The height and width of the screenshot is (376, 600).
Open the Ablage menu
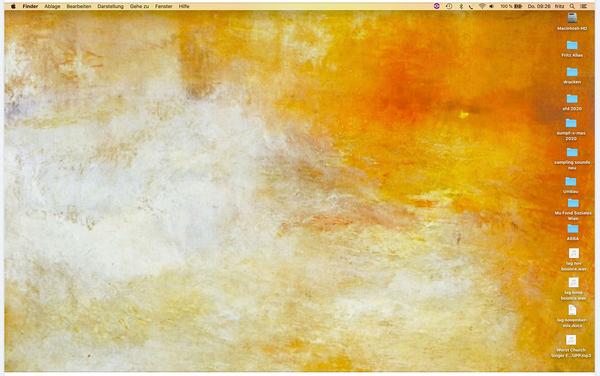tap(52, 6)
